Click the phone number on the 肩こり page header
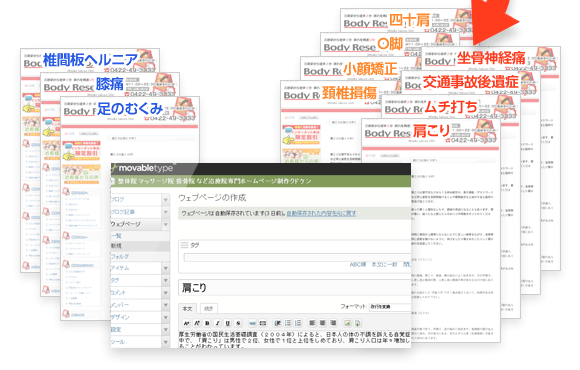Viewport: 580px width, 370px height. point(471,140)
